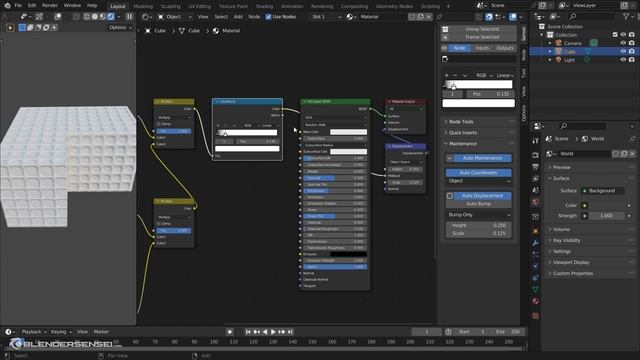Switch to the Inputs tab in sidebar

(x=482, y=48)
